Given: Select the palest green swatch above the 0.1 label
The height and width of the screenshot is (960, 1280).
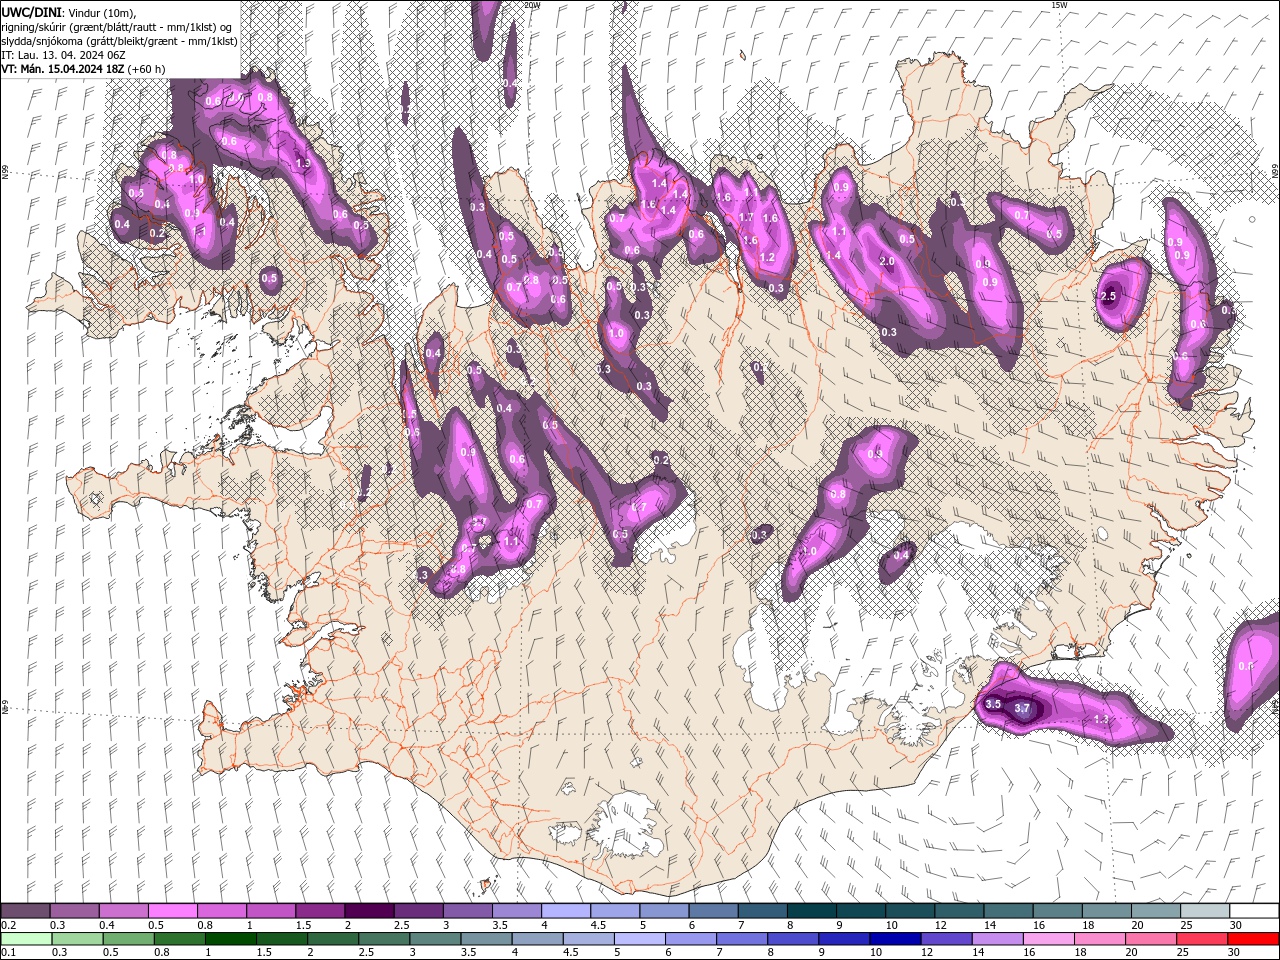Looking at the screenshot, I should click(x=26, y=939).
